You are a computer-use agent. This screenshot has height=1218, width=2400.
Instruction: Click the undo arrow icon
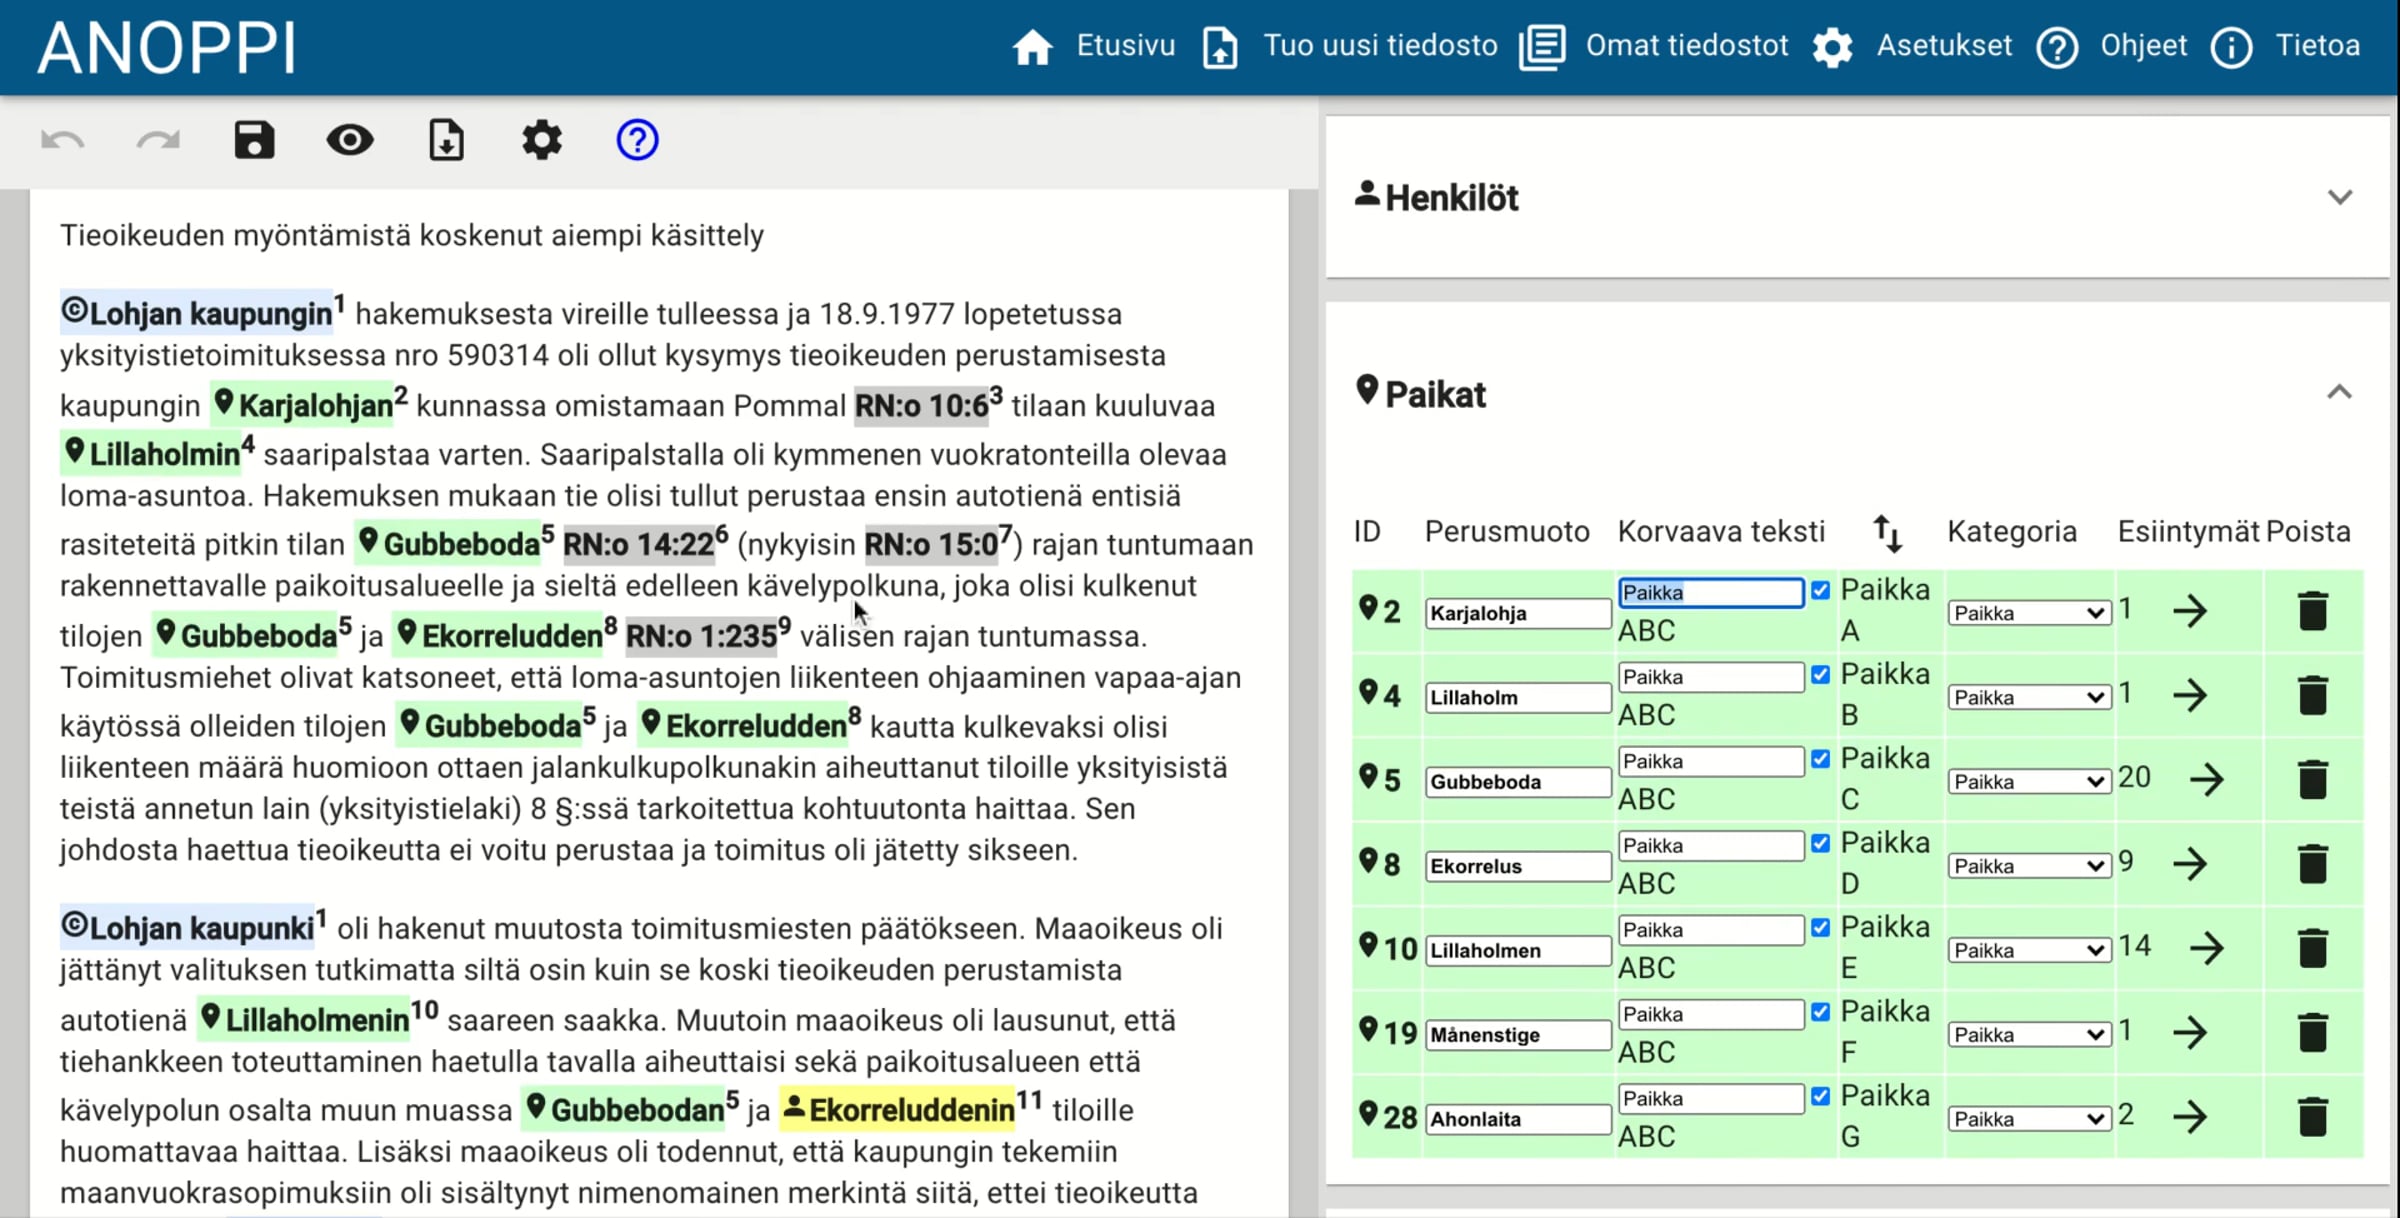tap(62, 141)
